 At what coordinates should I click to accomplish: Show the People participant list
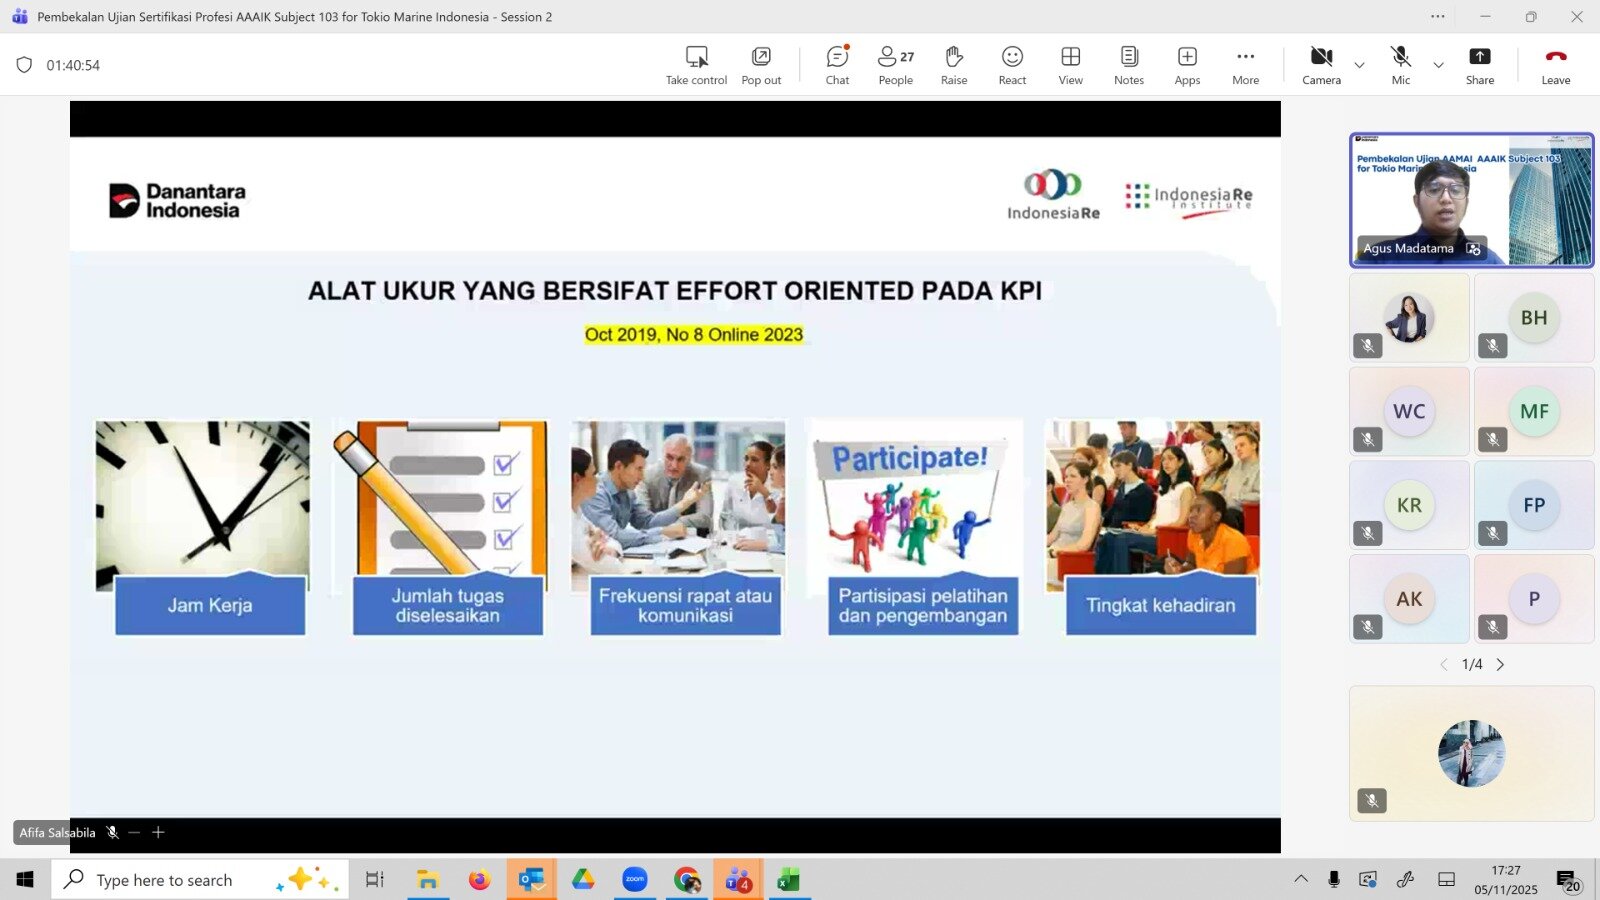pyautogui.click(x=895, y=65)
